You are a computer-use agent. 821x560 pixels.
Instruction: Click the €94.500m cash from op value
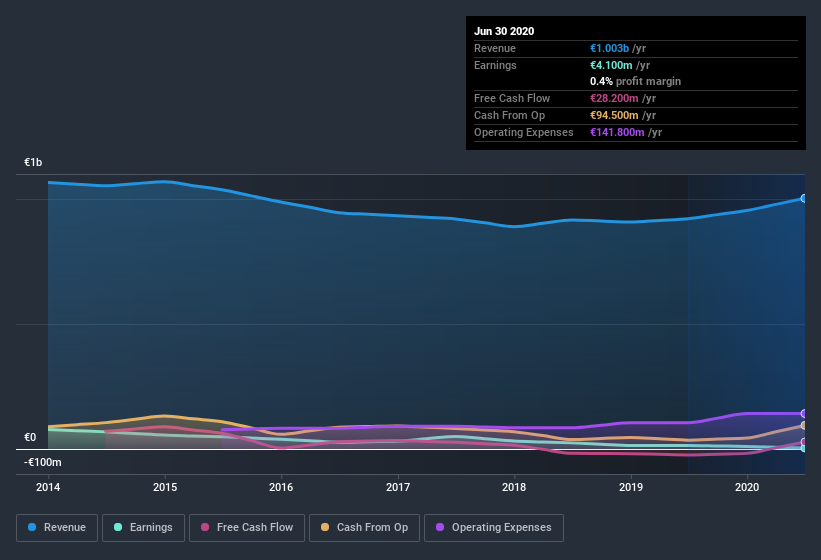tap(614, 115)
